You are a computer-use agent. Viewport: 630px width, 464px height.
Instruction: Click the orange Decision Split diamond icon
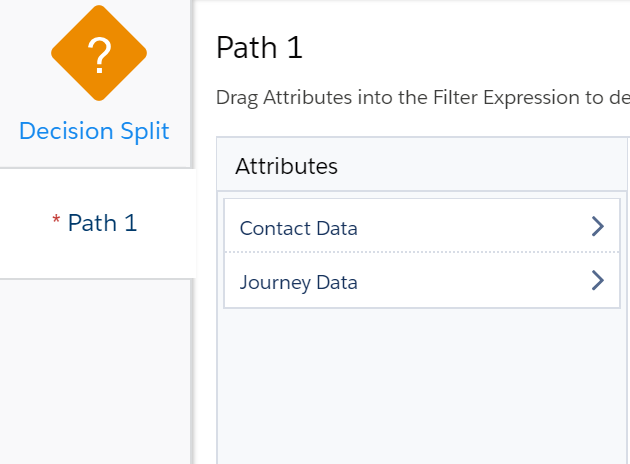pyautogui.click(x=99, y=53)
